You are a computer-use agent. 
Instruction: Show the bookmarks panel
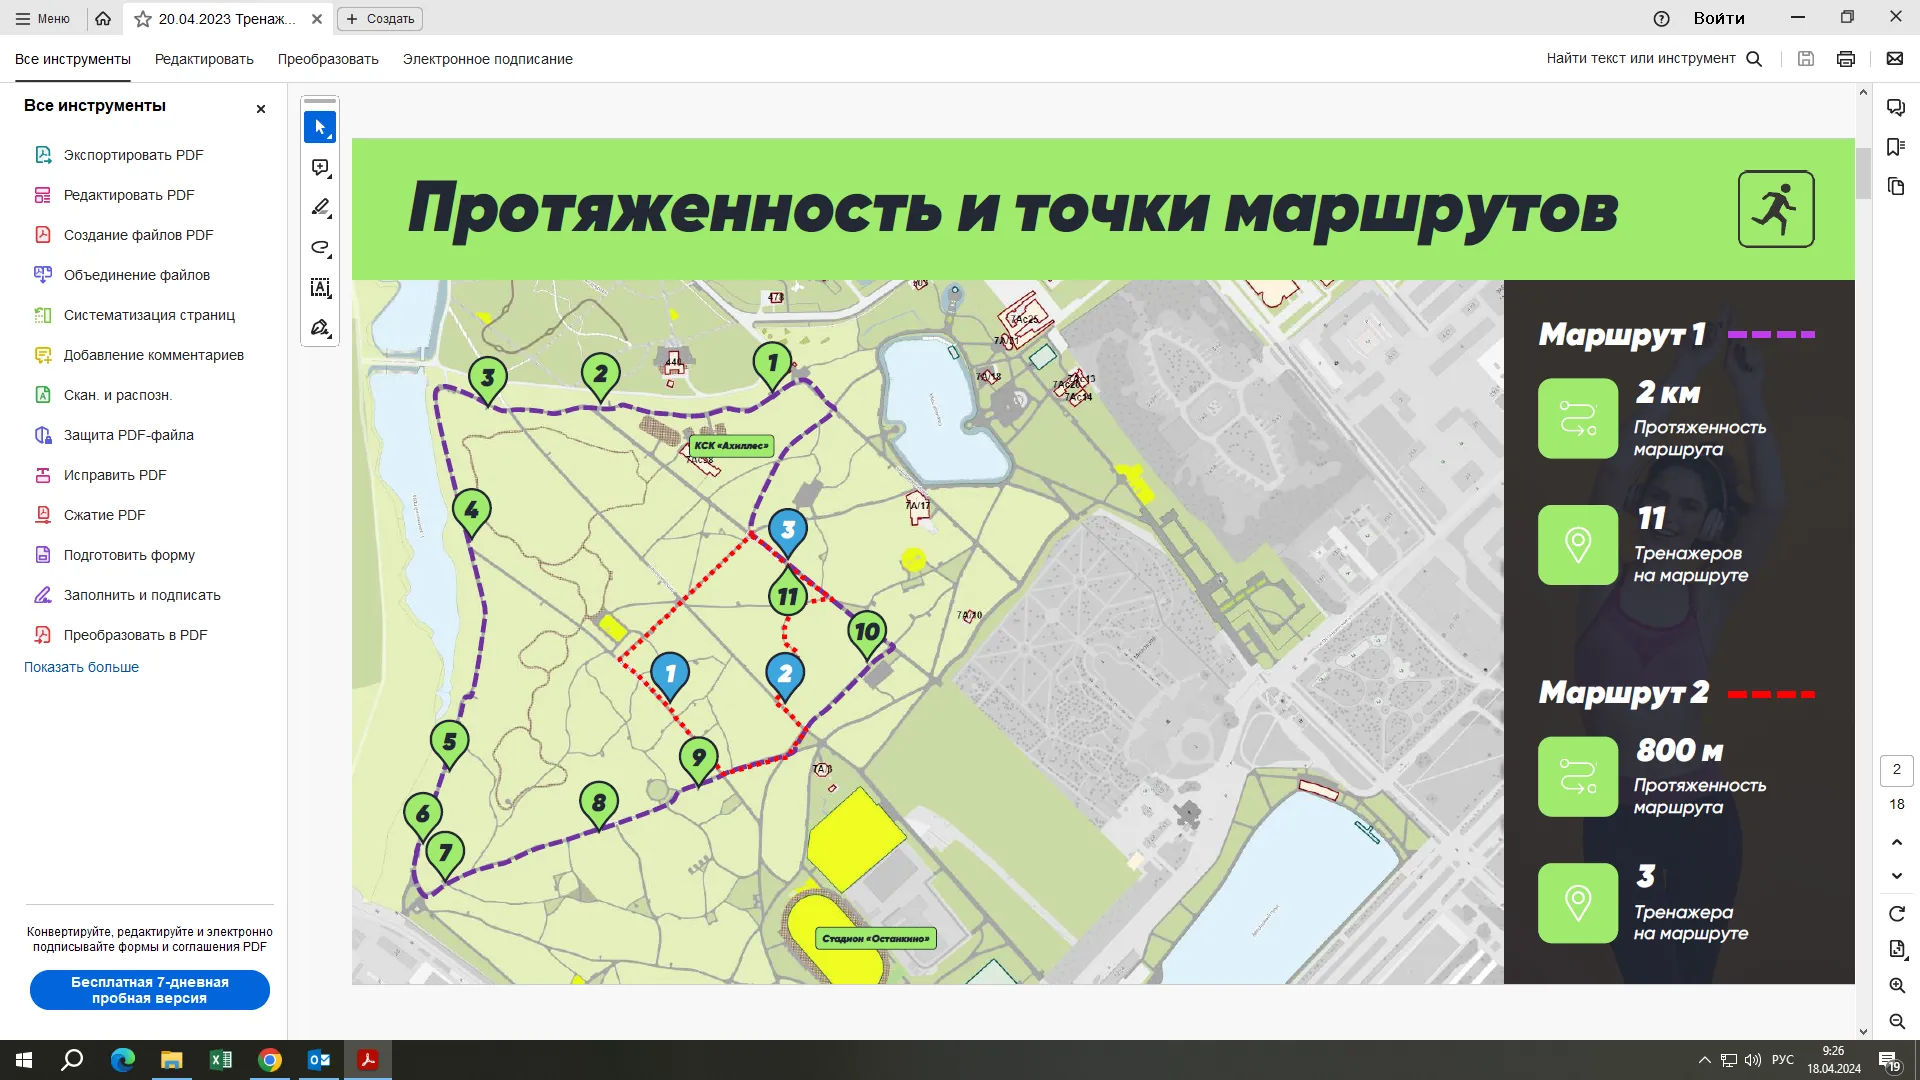click(1895, 147)
